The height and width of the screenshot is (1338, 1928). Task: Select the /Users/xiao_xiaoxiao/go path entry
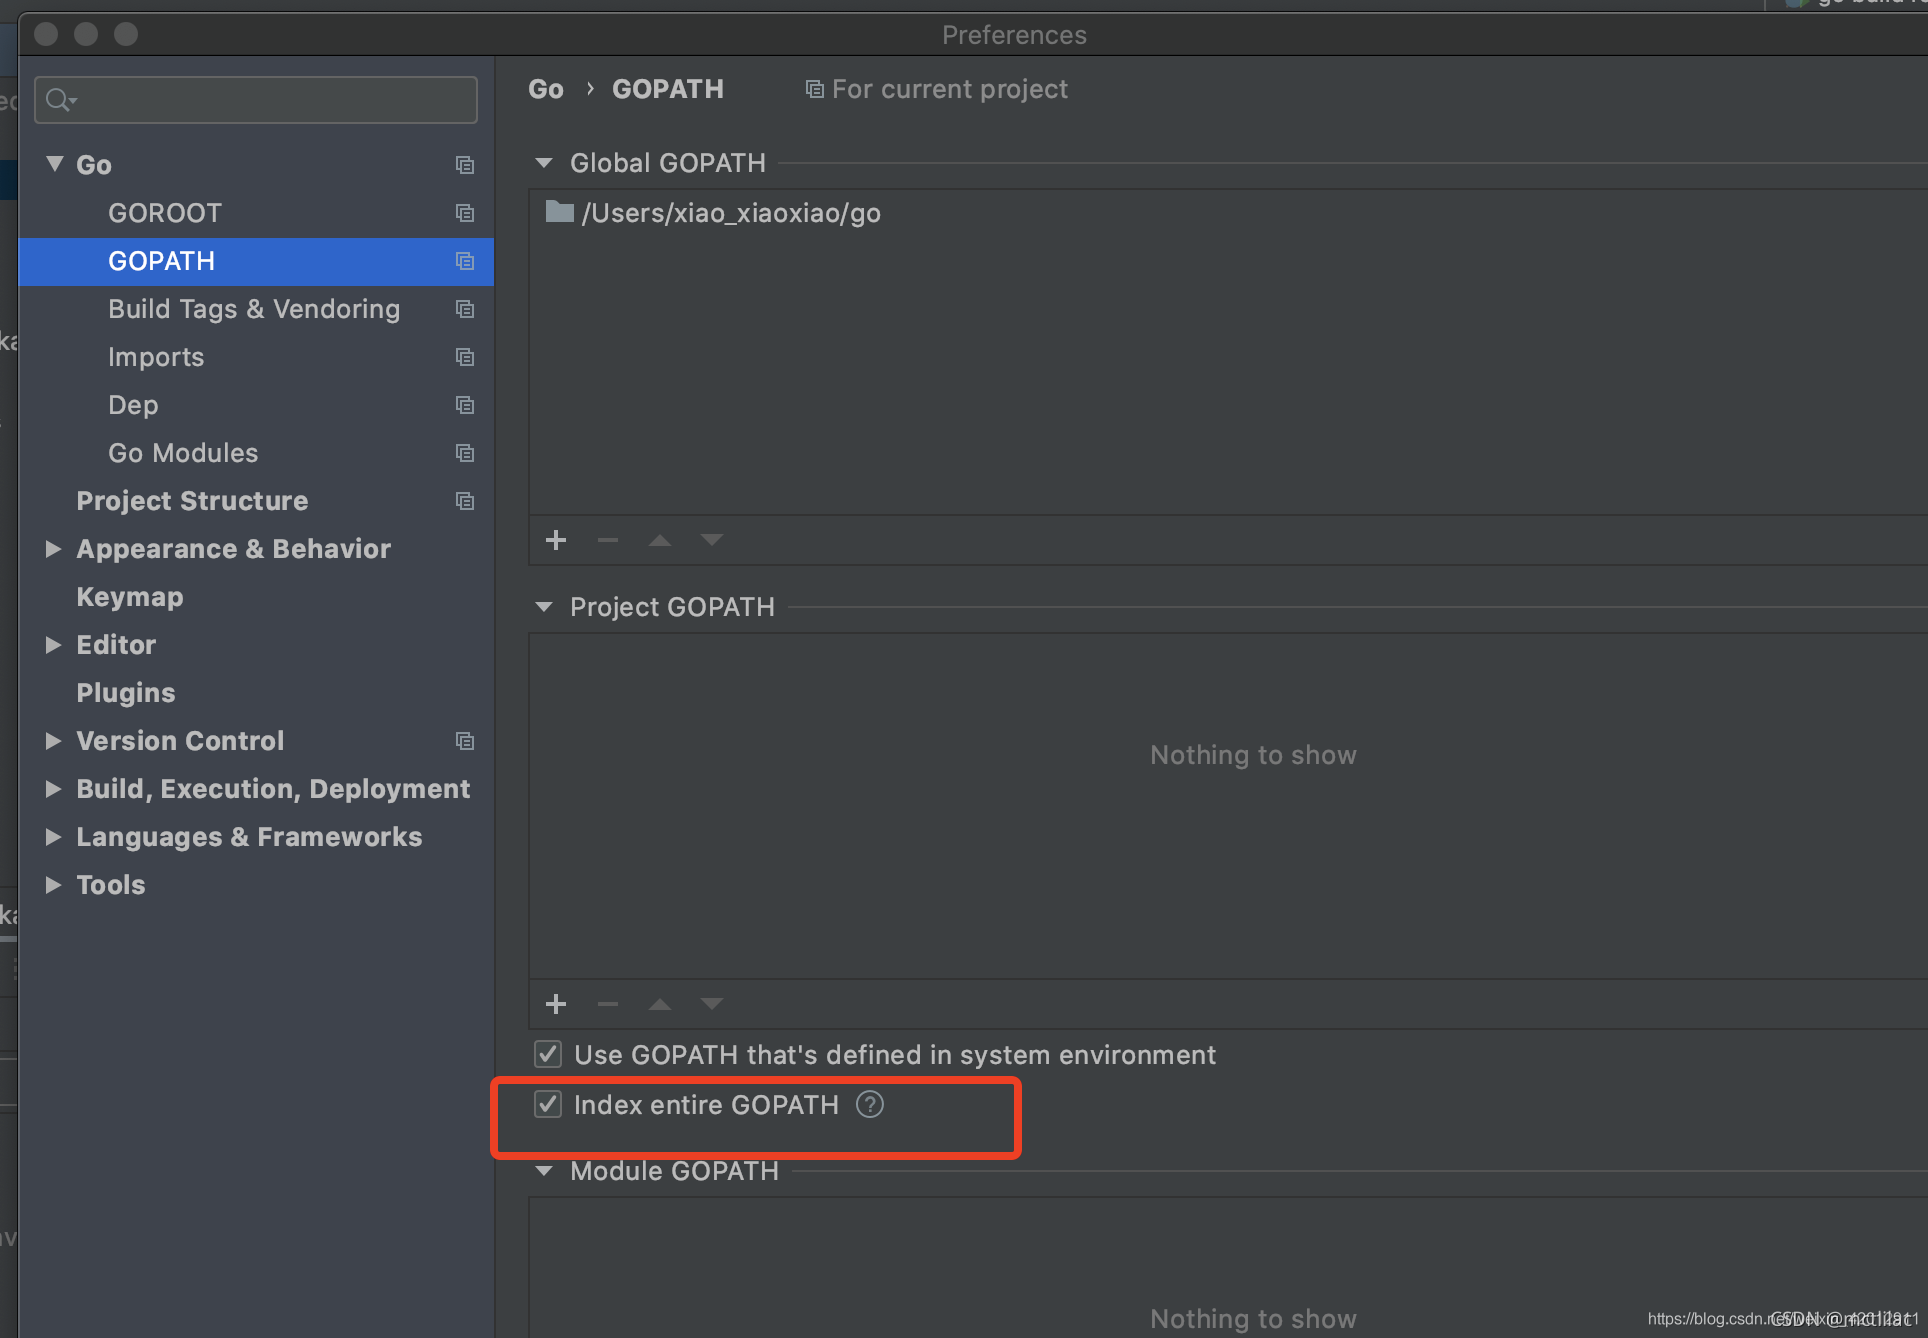[730, 213]
